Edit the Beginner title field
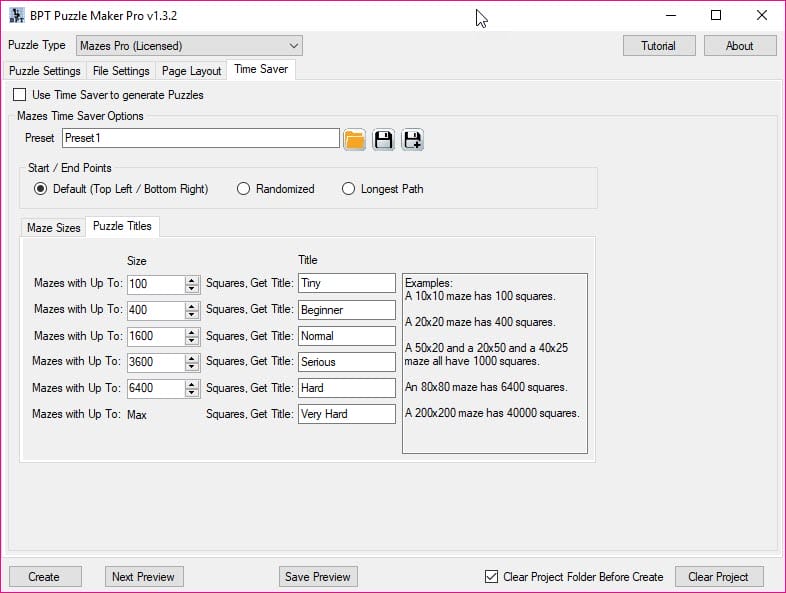 tap(346, 310)
